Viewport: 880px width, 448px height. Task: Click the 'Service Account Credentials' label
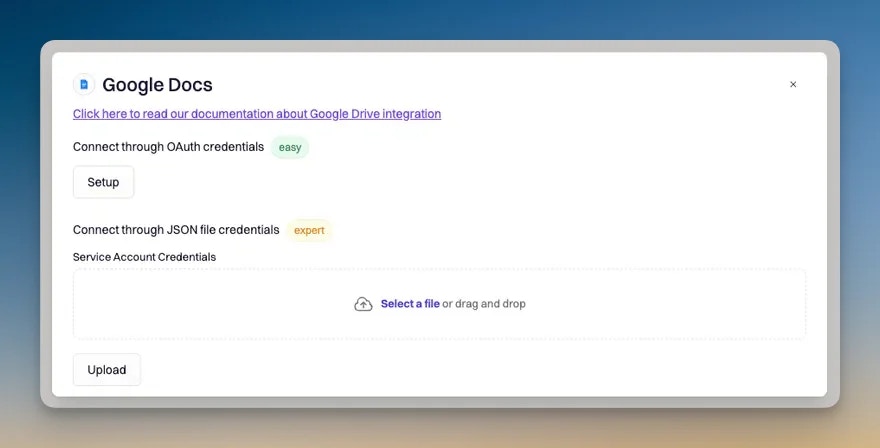coord(144,257)
